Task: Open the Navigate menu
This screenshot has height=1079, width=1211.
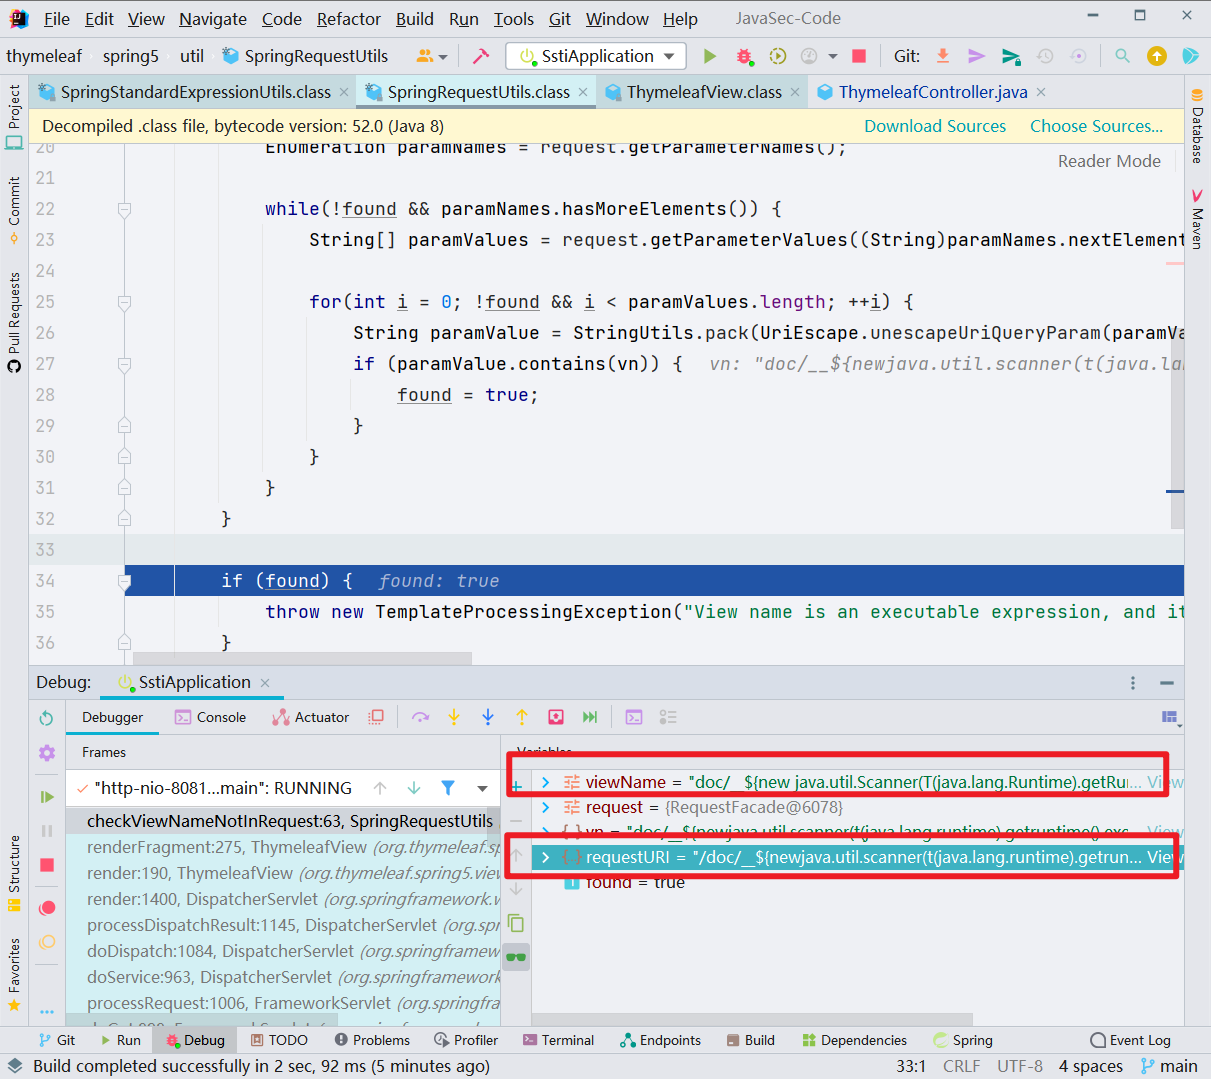Action: [213, 19]
